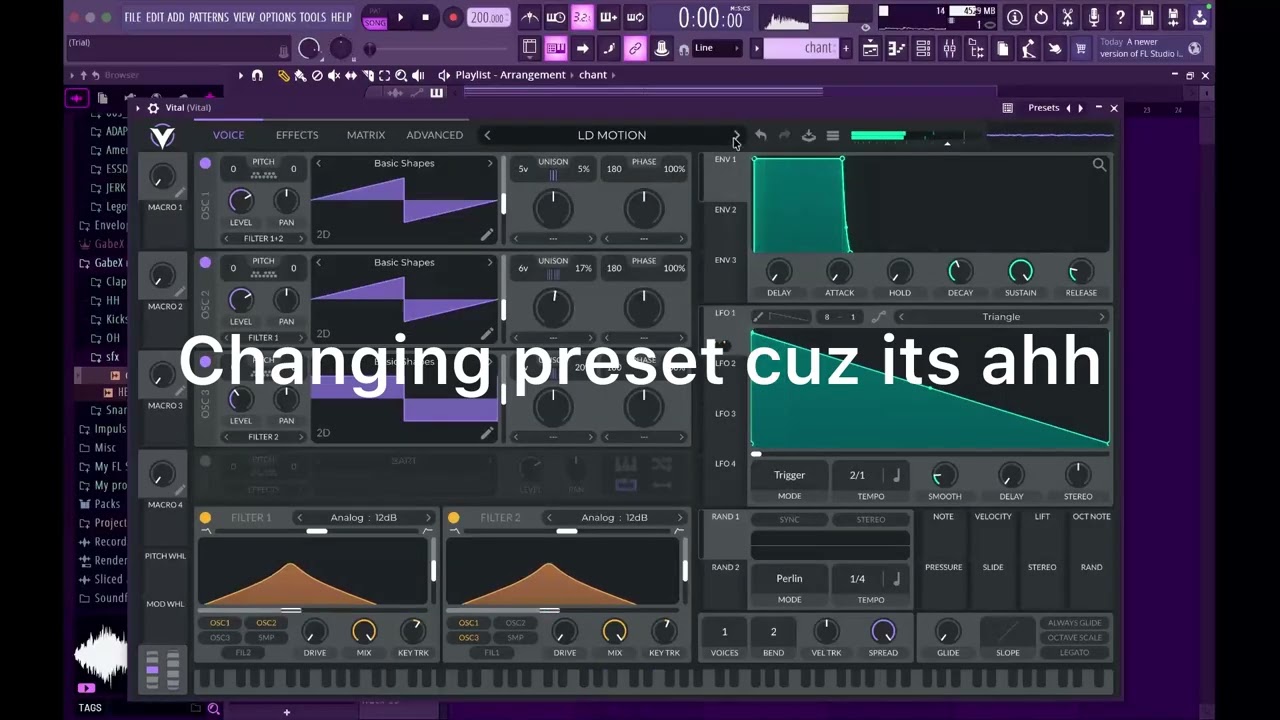The width and height of the screenshot is (1280, 720).
Task: Toggle SONG/PAT mode switch
Action: (375, 18)
